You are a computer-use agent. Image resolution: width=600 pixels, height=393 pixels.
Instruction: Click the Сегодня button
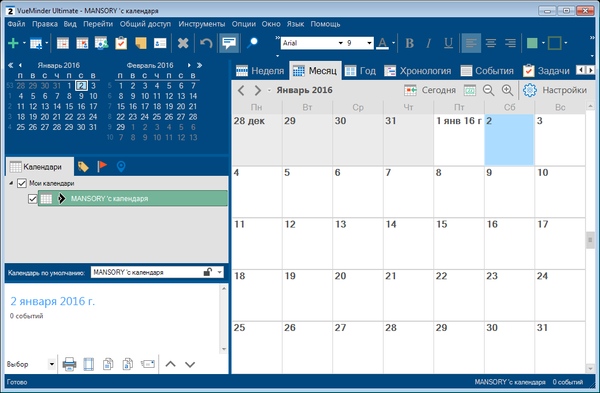430,90
